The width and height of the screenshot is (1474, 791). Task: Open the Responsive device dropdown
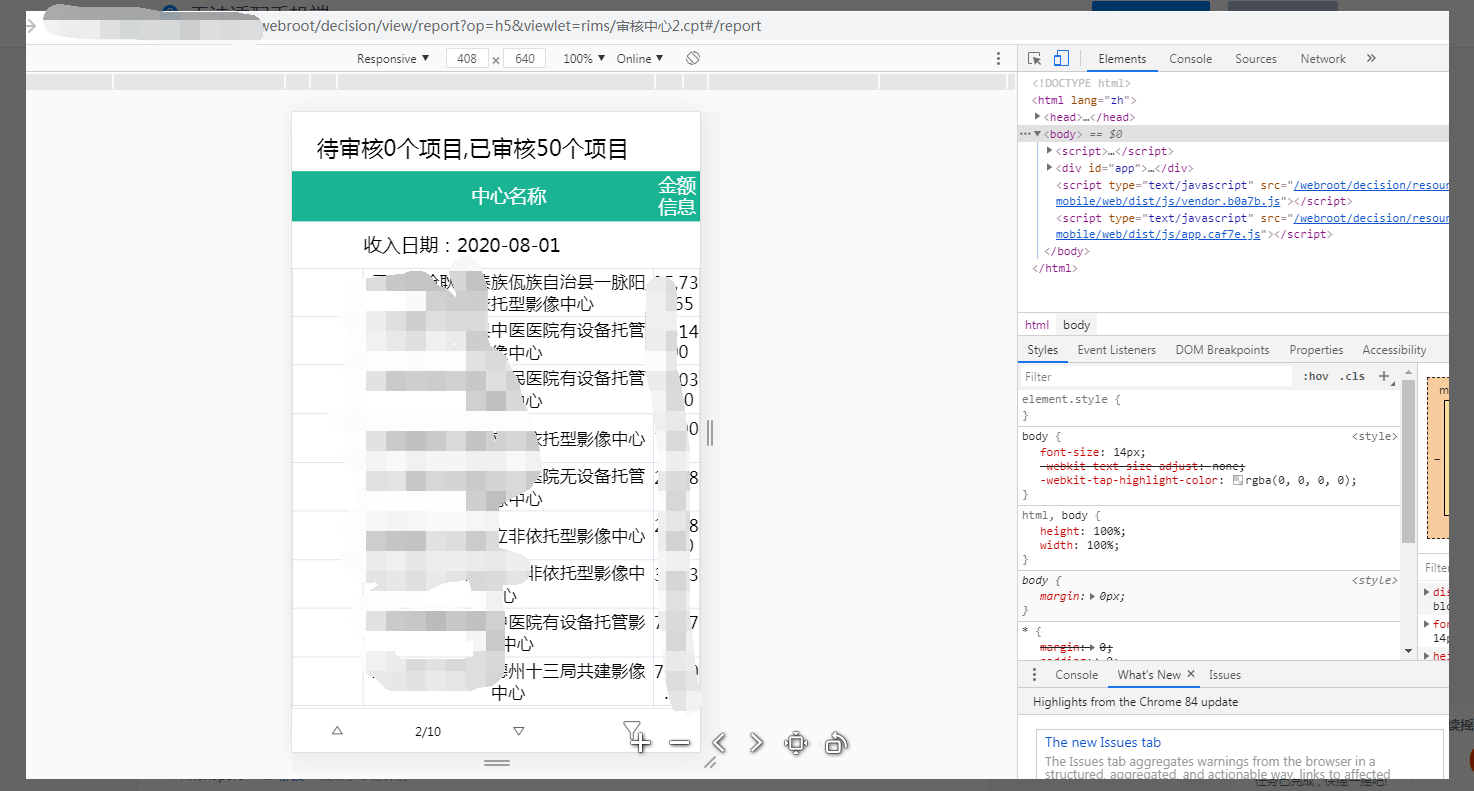[393, 59]
